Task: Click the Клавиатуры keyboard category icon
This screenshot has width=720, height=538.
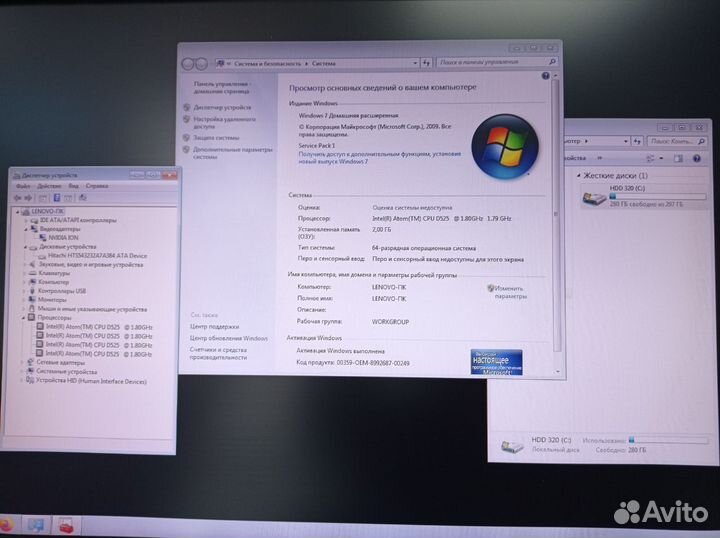Action: 33,273
